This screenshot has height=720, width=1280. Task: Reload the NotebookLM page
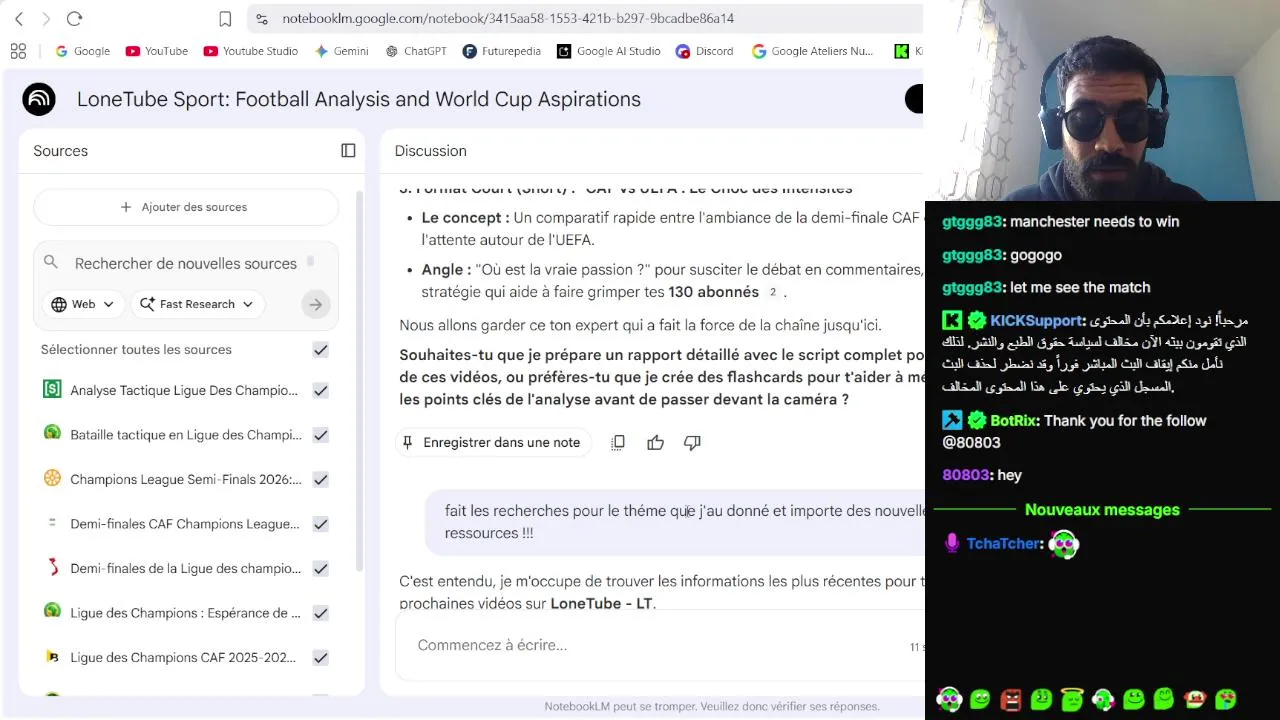point(74,19)
